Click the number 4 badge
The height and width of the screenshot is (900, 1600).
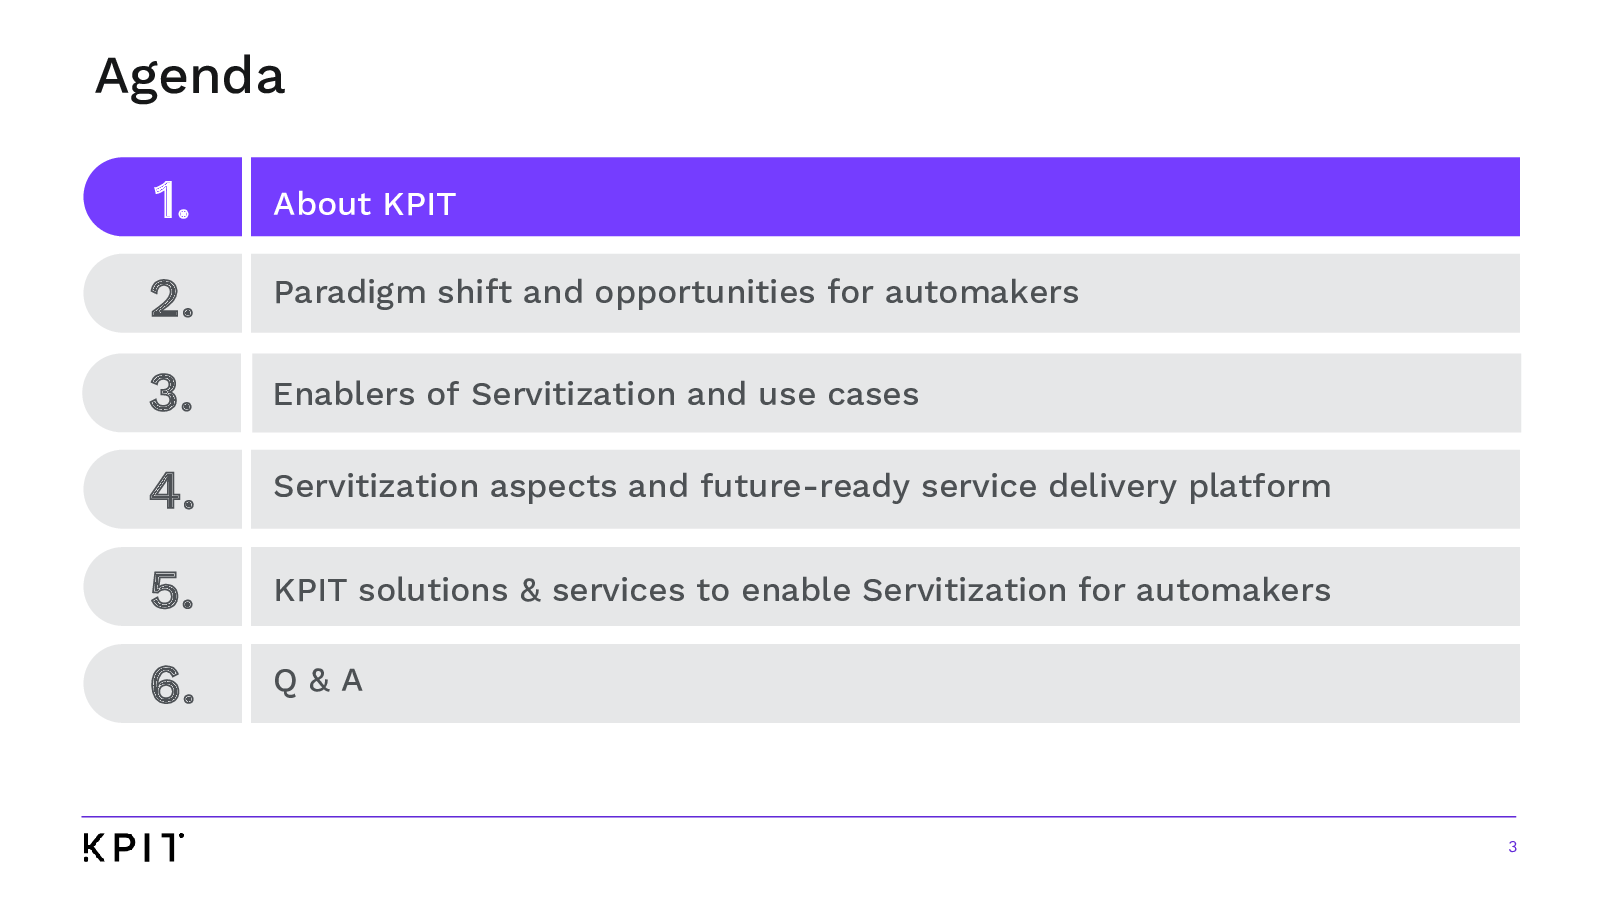point(163,489)
